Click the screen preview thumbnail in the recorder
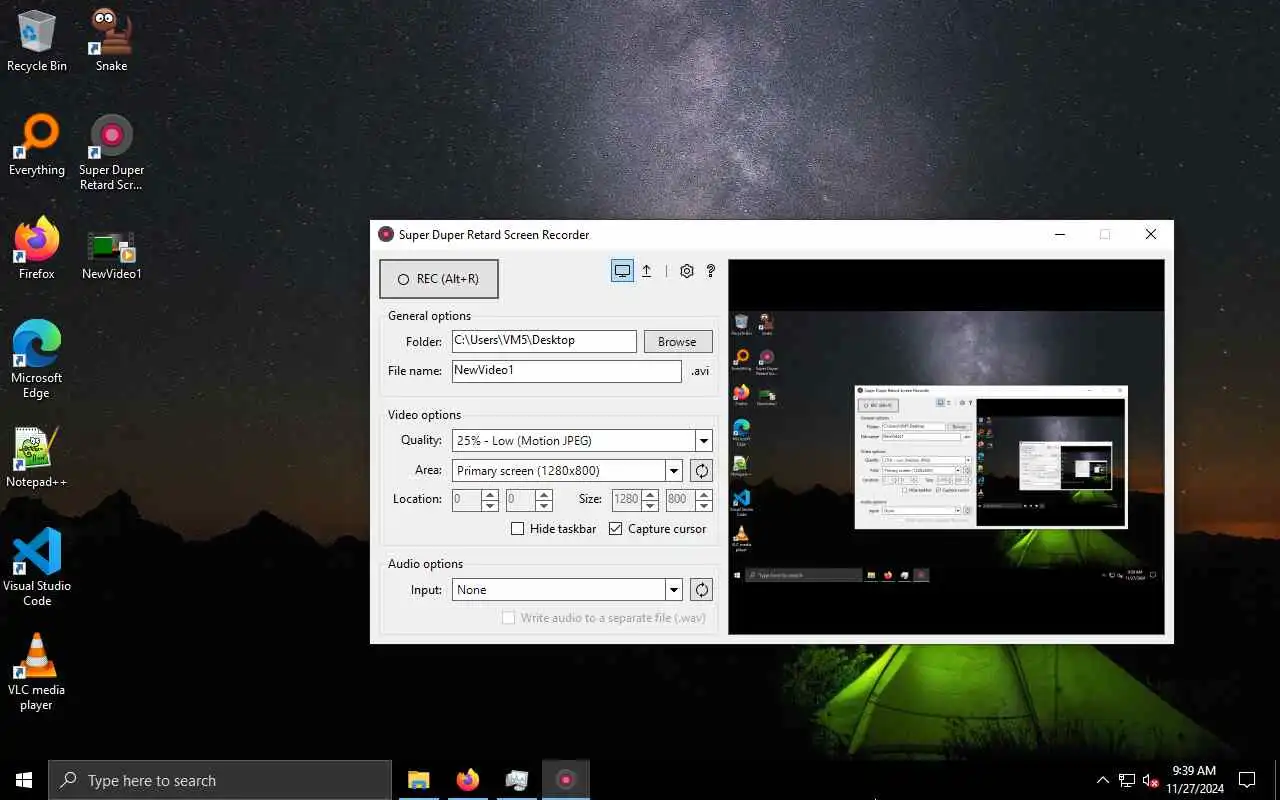The image size is (1280, 800). pyautogui.click(x=946, y=447)
